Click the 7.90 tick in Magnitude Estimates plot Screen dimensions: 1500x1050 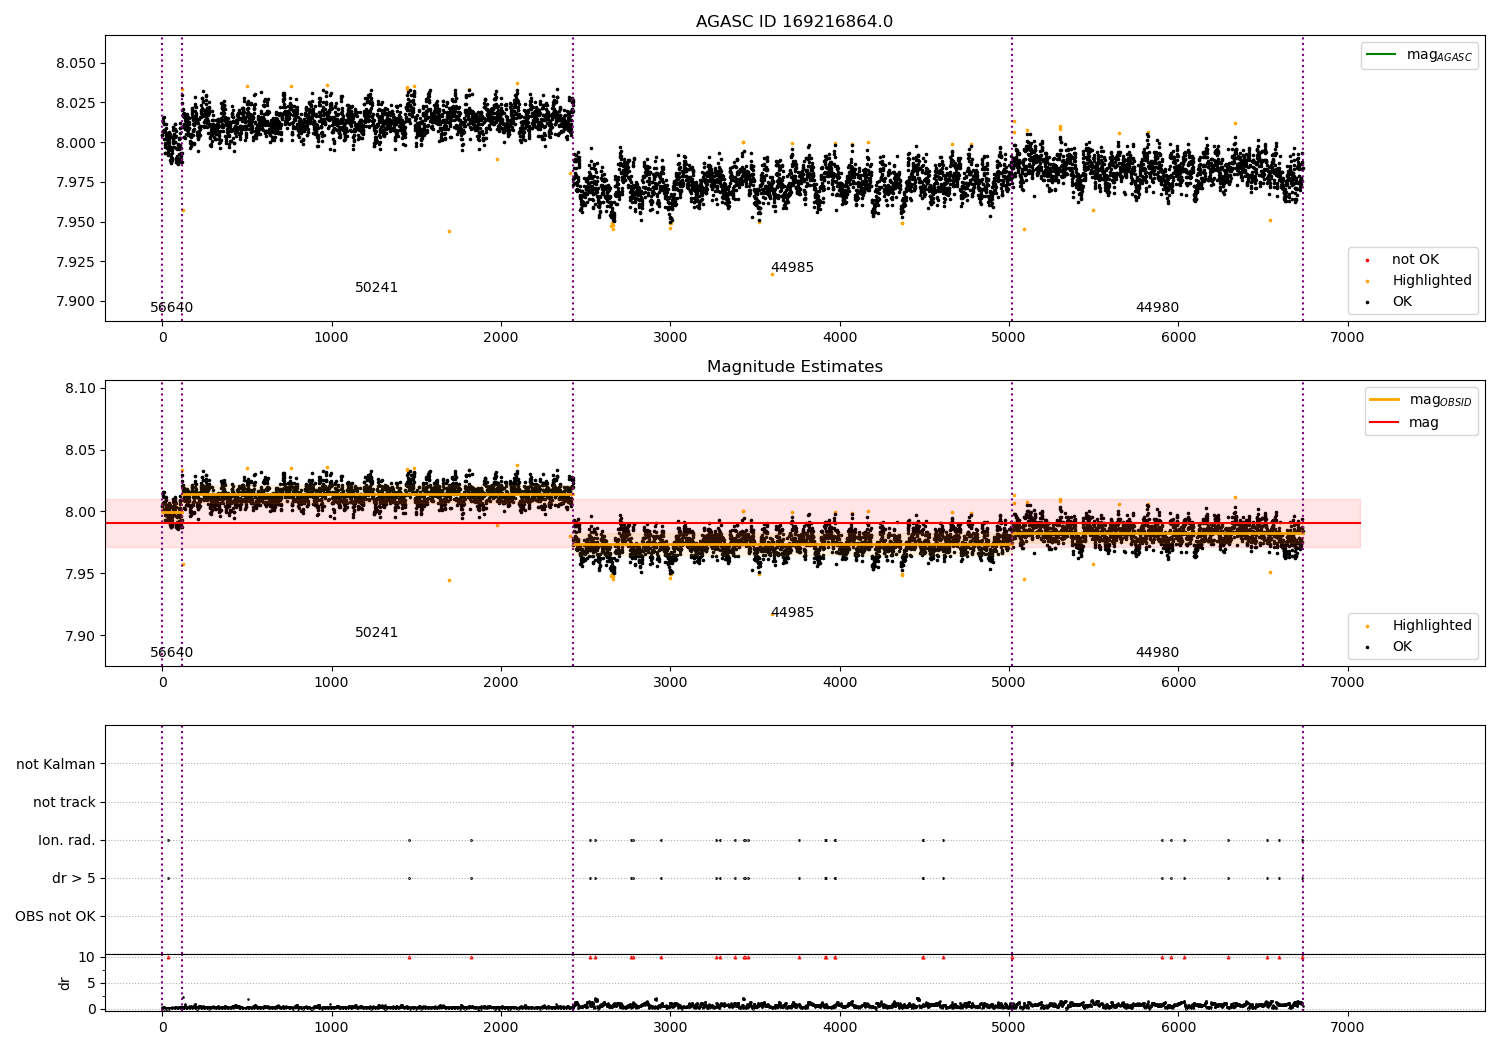pos(81,636)
